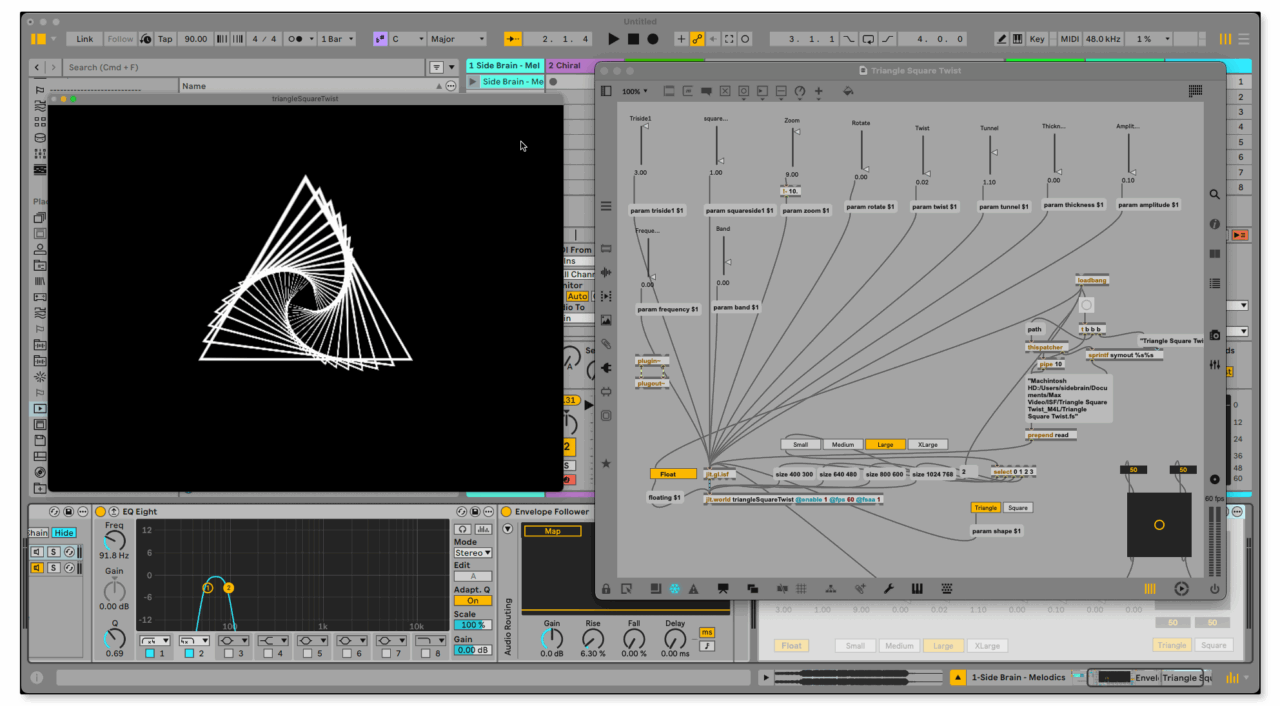
Task: Start playback with Ableton's Play button
Action: tap(614, 39)
